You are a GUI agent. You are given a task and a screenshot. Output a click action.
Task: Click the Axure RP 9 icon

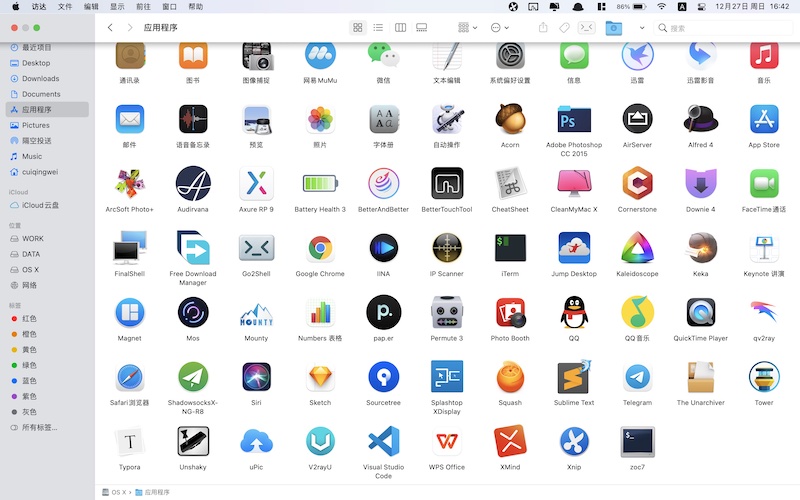pos(256,183)
